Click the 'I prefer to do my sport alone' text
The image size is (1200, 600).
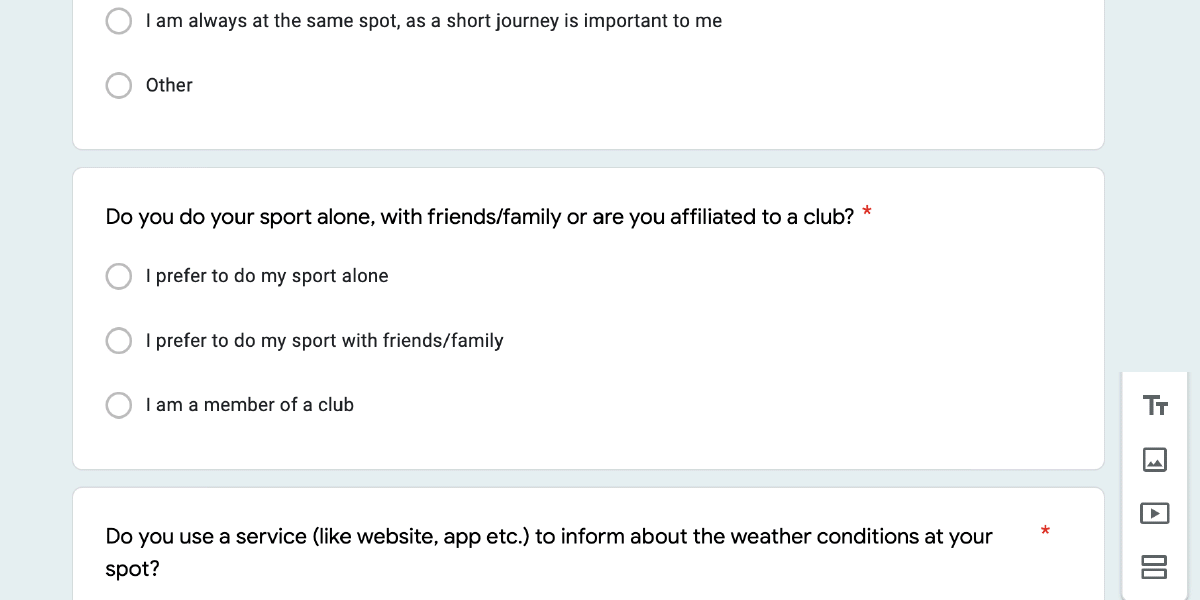[x=266, y=277]
